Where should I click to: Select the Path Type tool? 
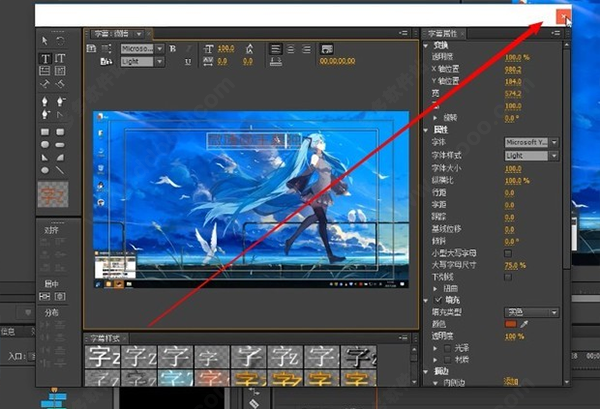[45, 84]
